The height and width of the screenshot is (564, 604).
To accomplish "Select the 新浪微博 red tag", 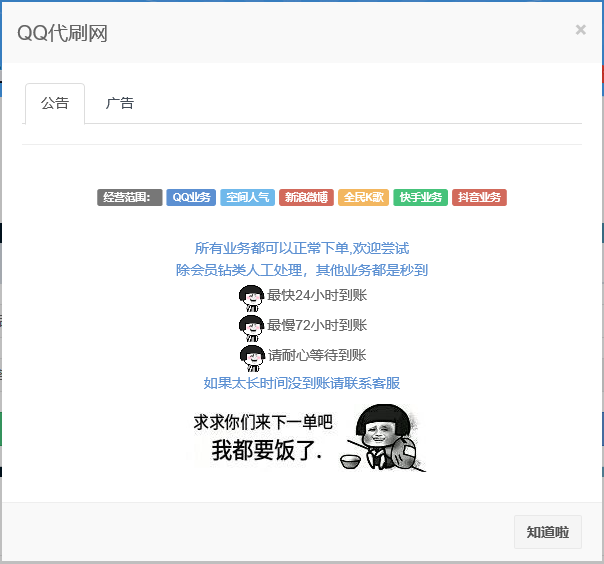I will 306,197.
